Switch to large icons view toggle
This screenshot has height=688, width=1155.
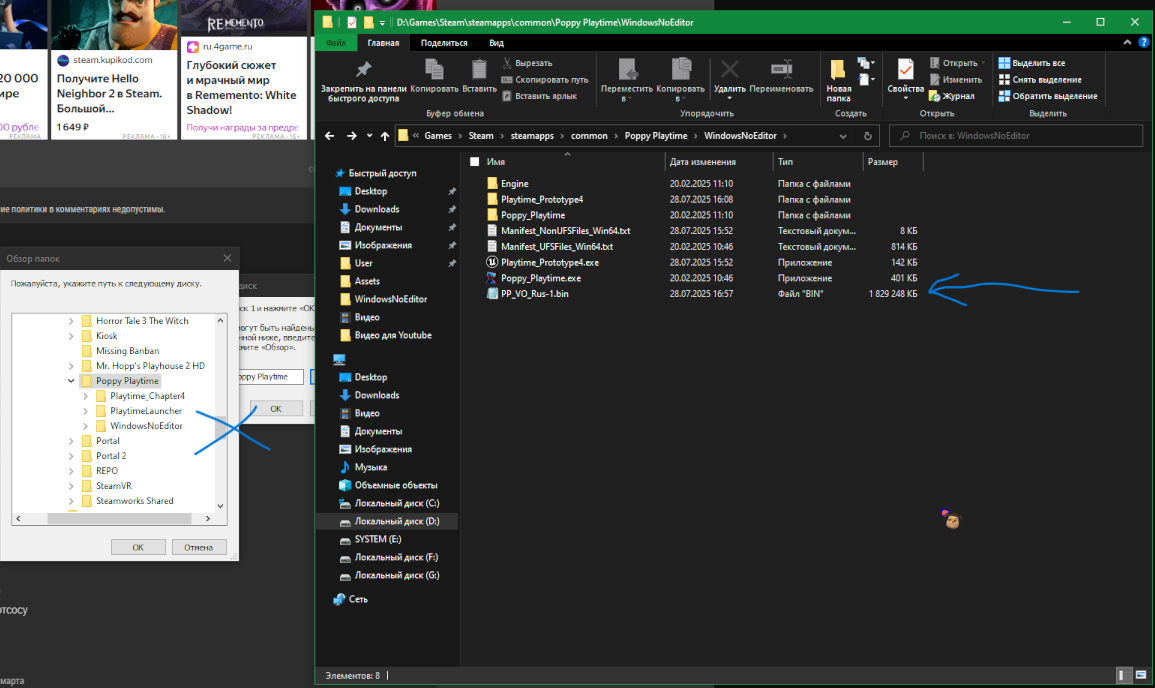click(1140, 676)
